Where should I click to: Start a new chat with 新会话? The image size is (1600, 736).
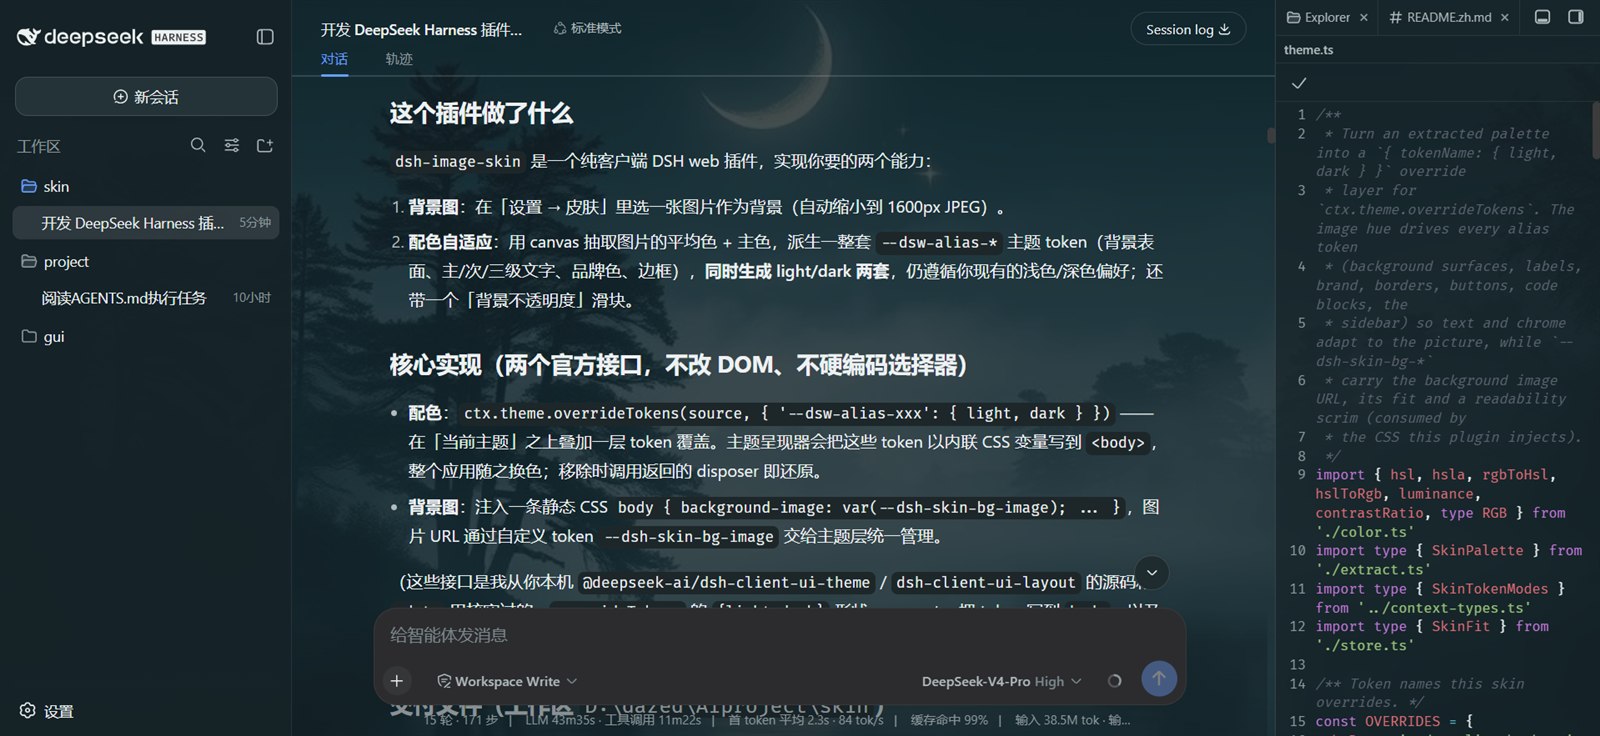(146, 97)
